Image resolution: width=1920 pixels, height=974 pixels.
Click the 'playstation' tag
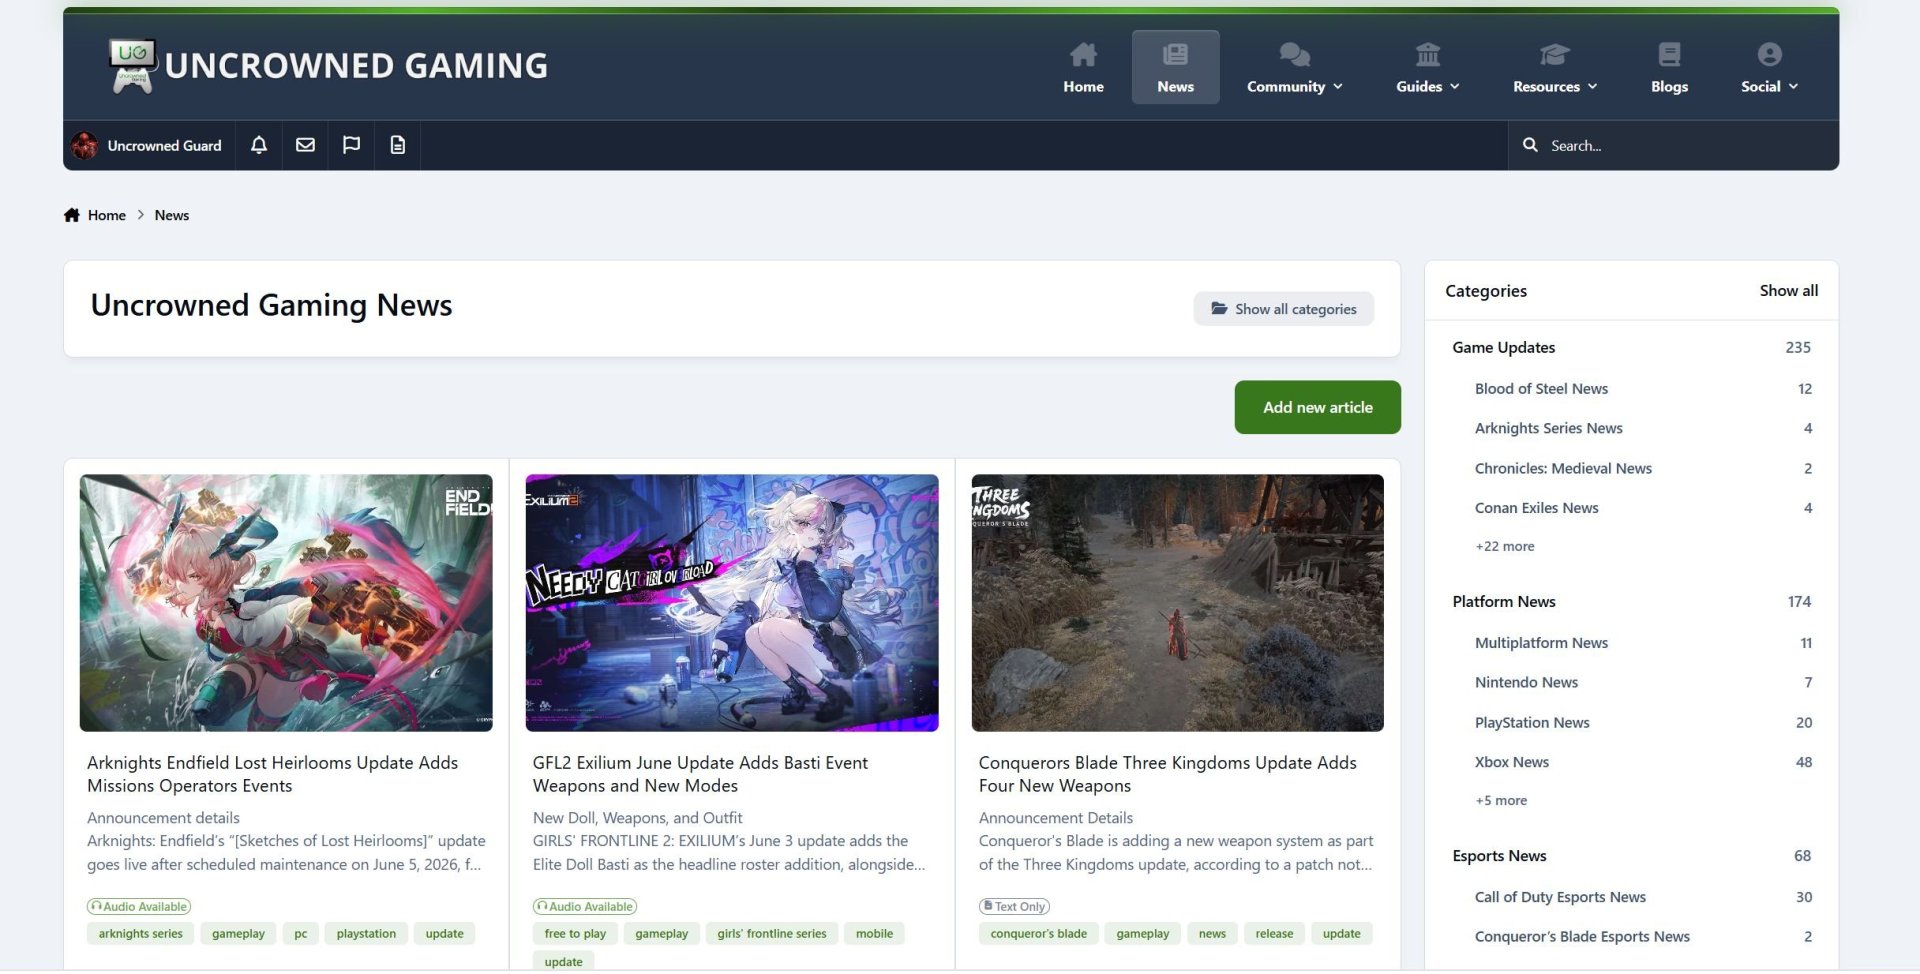[366, 934]
